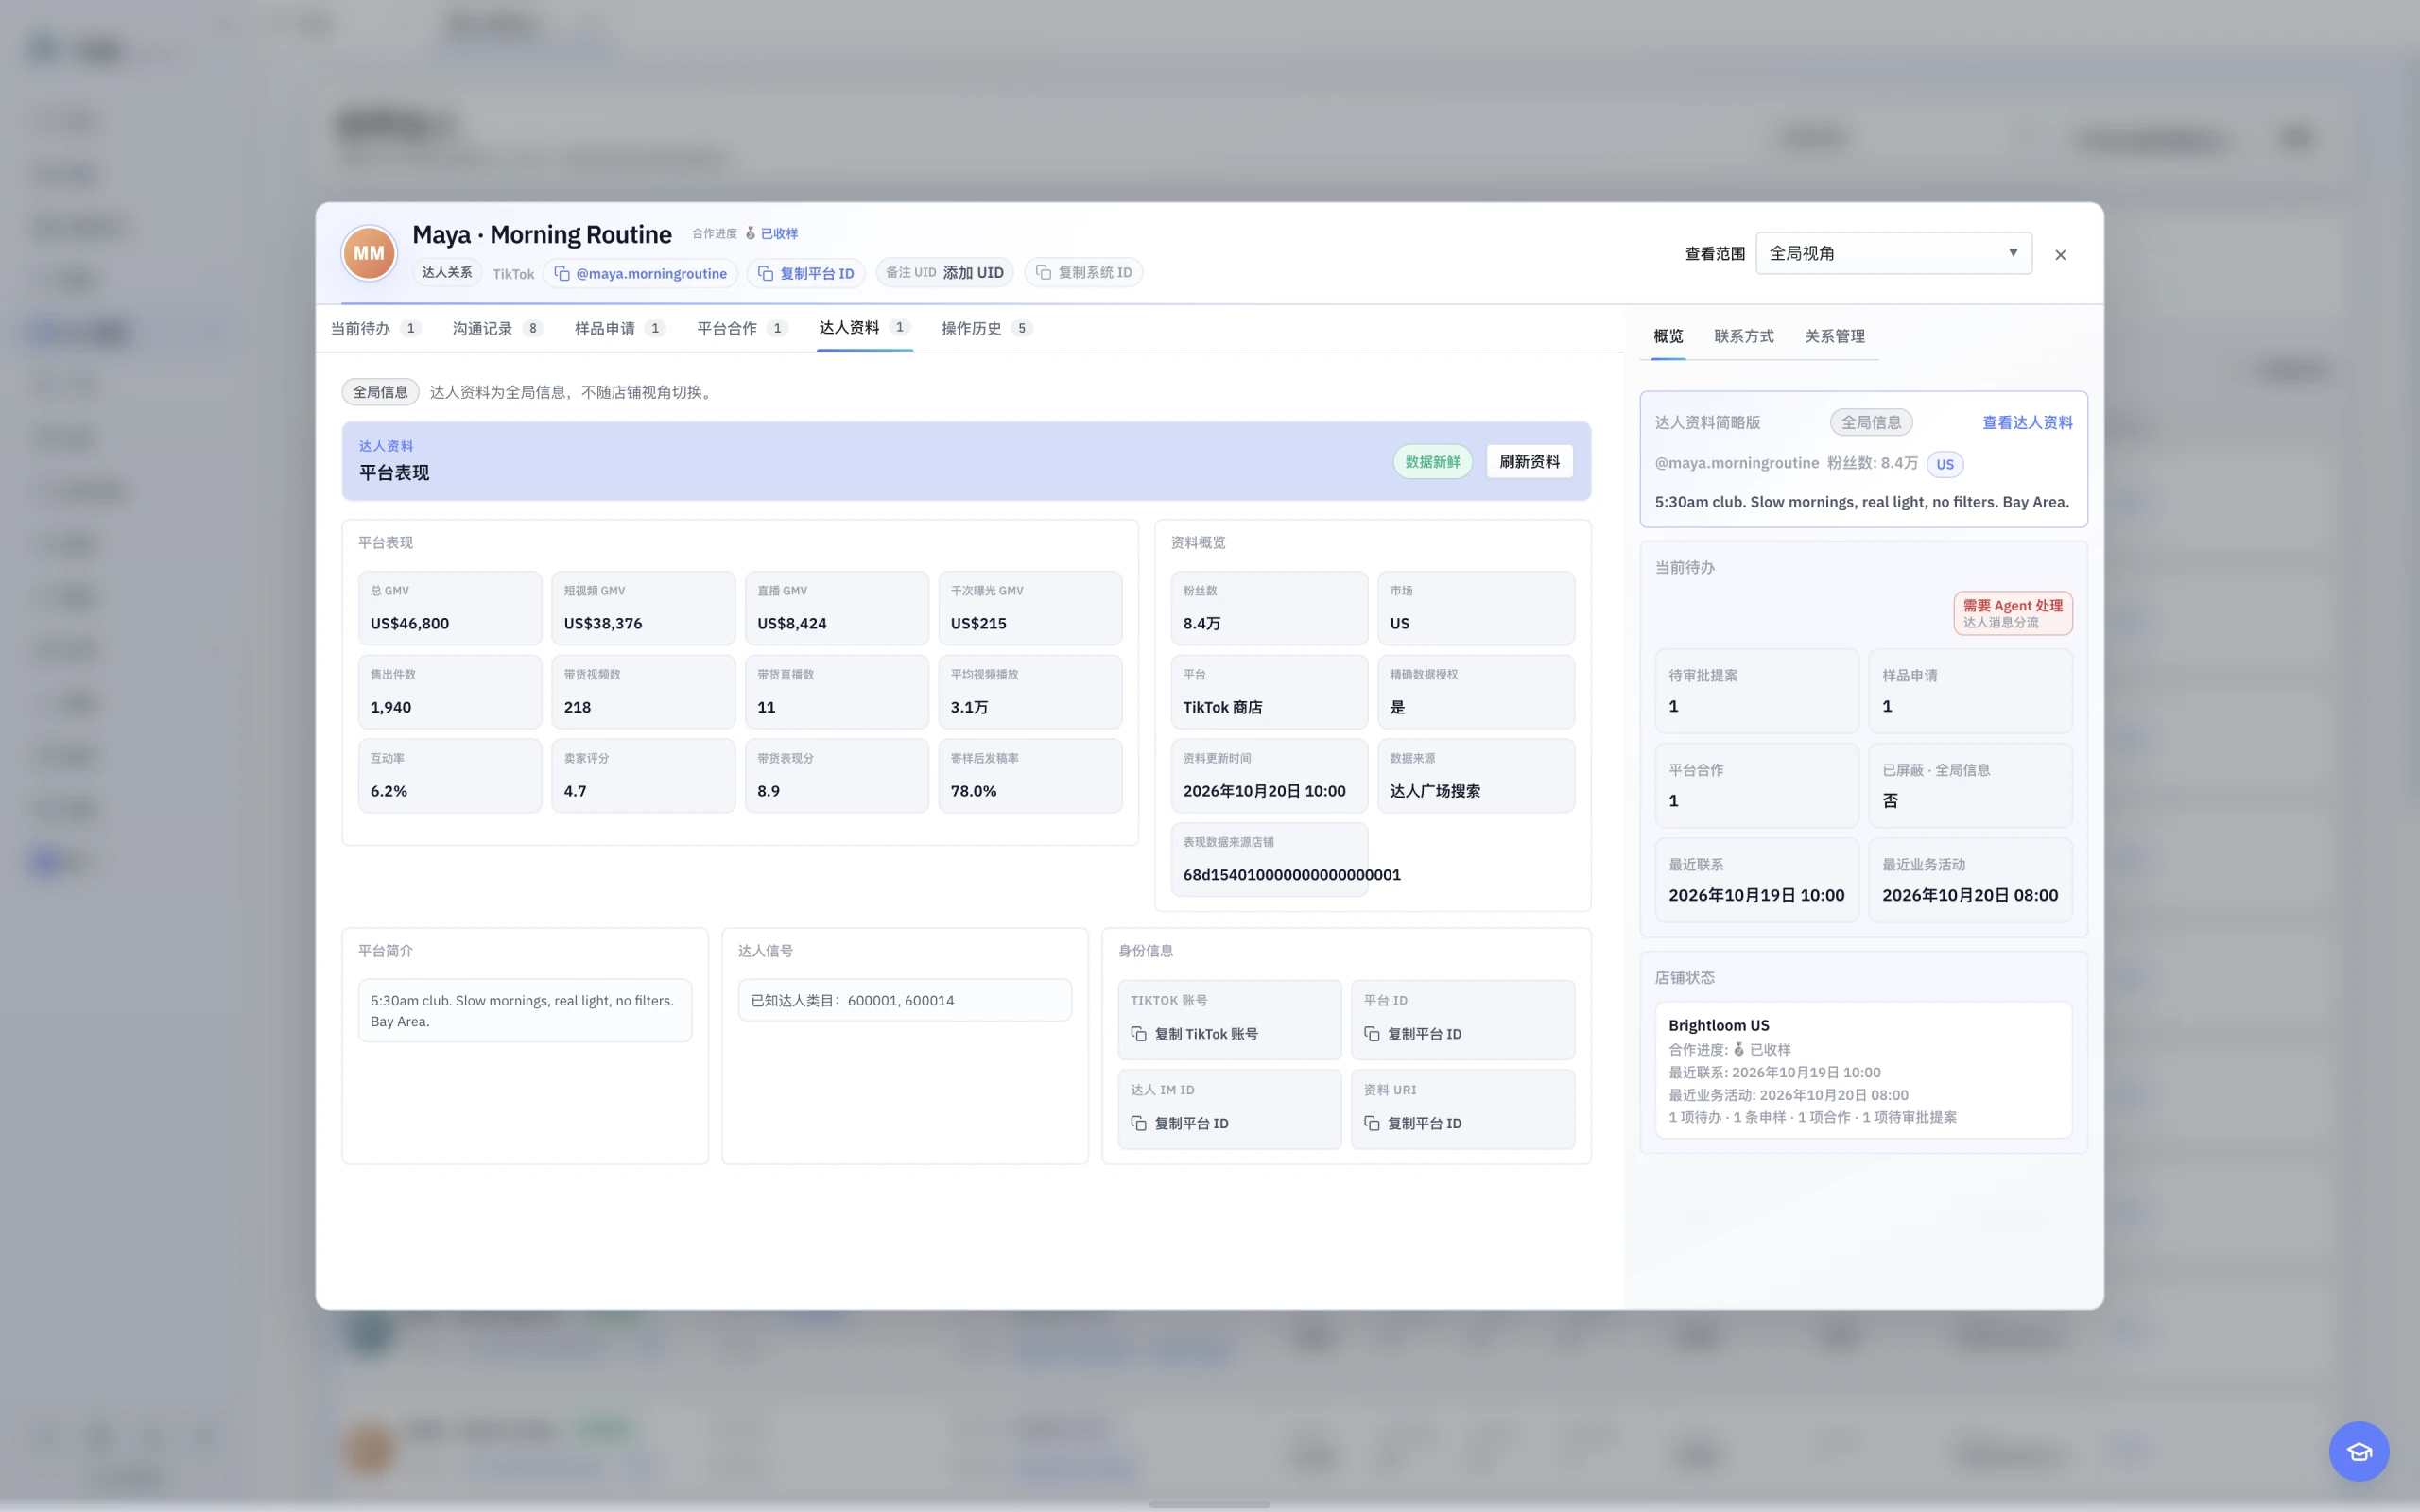The image size is (2420, 1512).
Task: Click the 粉丝数 value 8.4万
Action: tap(1201, 623)
